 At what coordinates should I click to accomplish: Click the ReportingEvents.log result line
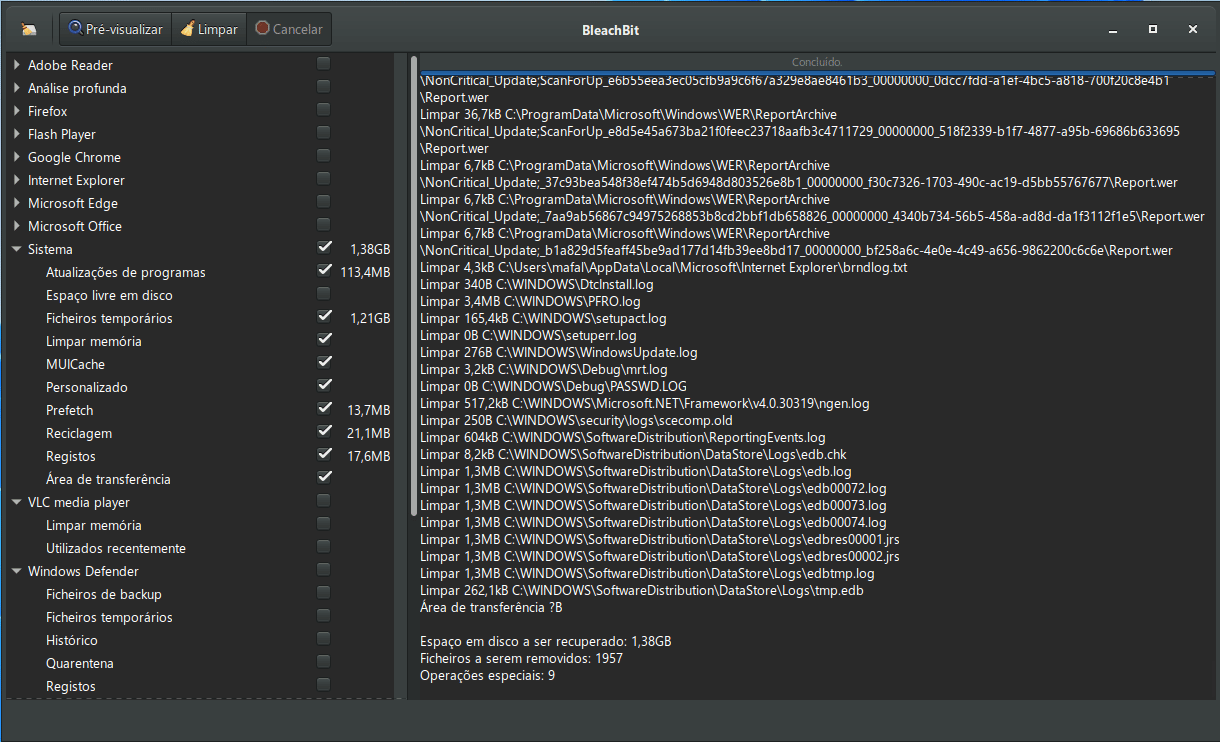623,437
